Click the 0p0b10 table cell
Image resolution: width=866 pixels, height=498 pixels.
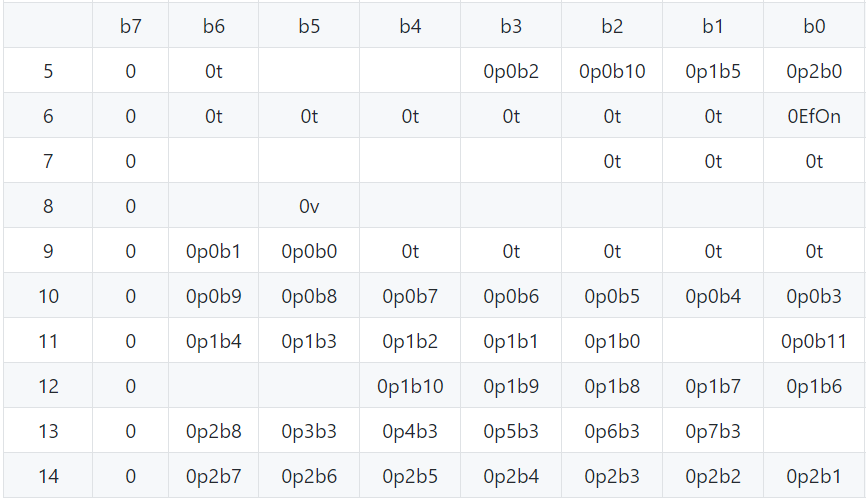(x=612, y=72)
